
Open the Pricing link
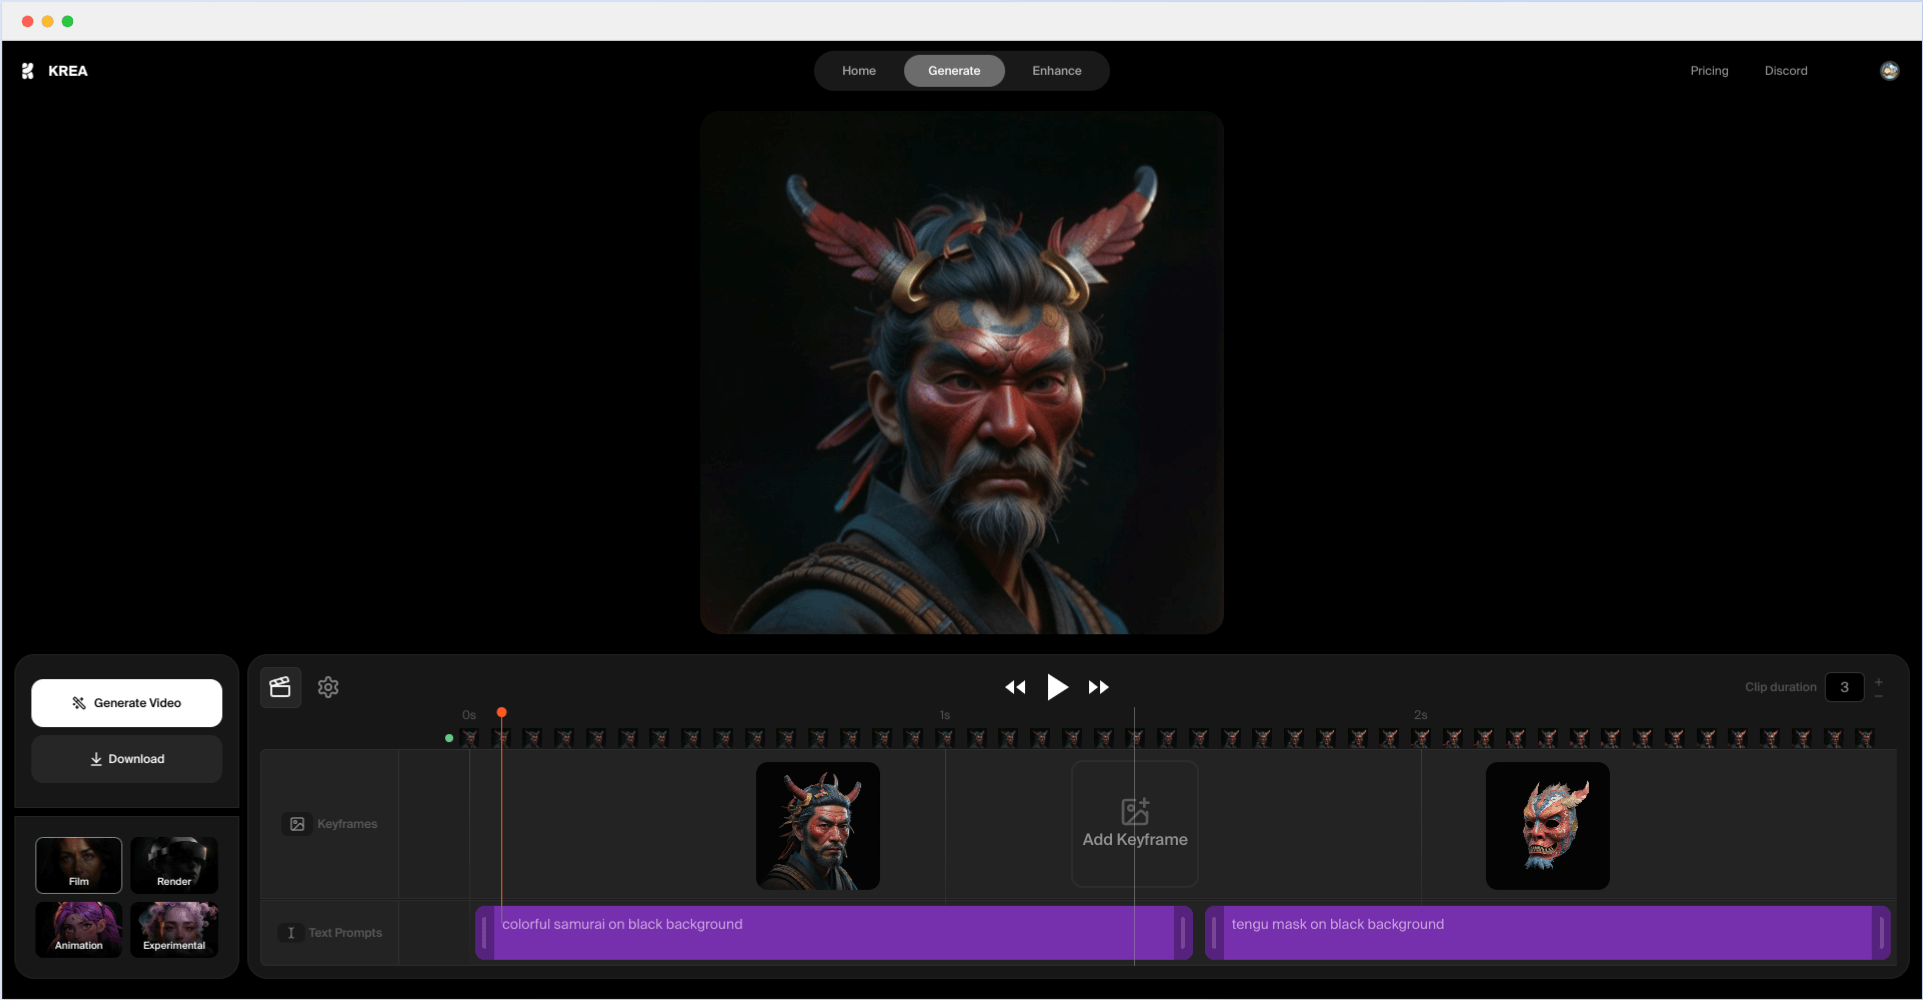pos(1709,71)
